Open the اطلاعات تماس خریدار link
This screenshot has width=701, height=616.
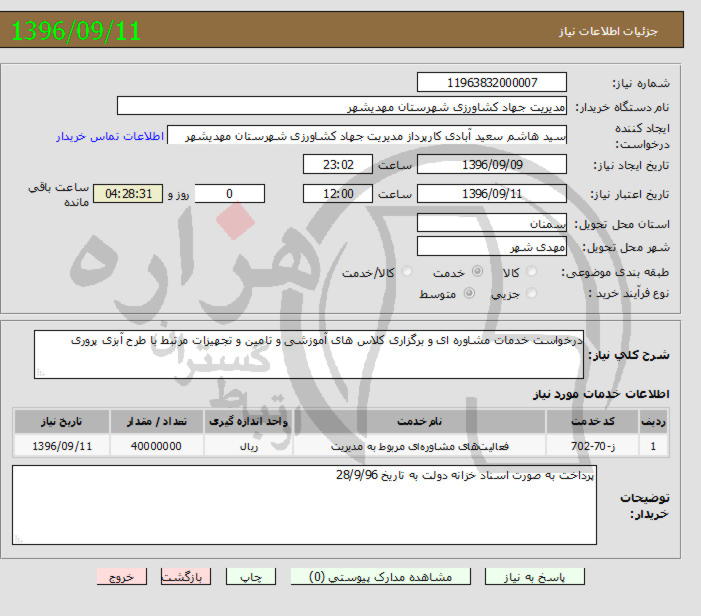[x=110, y=136]
